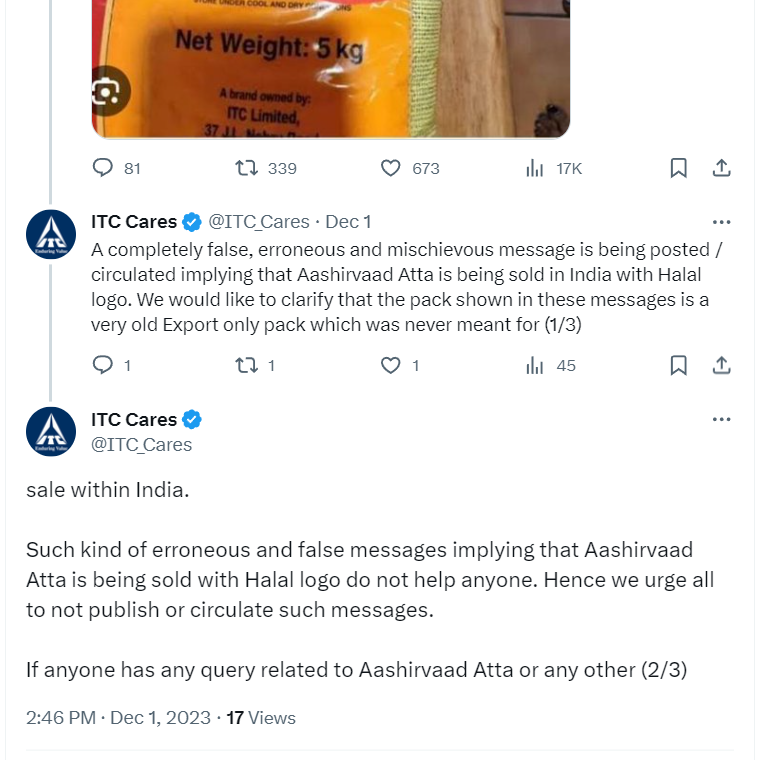The image size is (759, 760).
Task: Like the post with 673 likes
Action: [391, 168]
